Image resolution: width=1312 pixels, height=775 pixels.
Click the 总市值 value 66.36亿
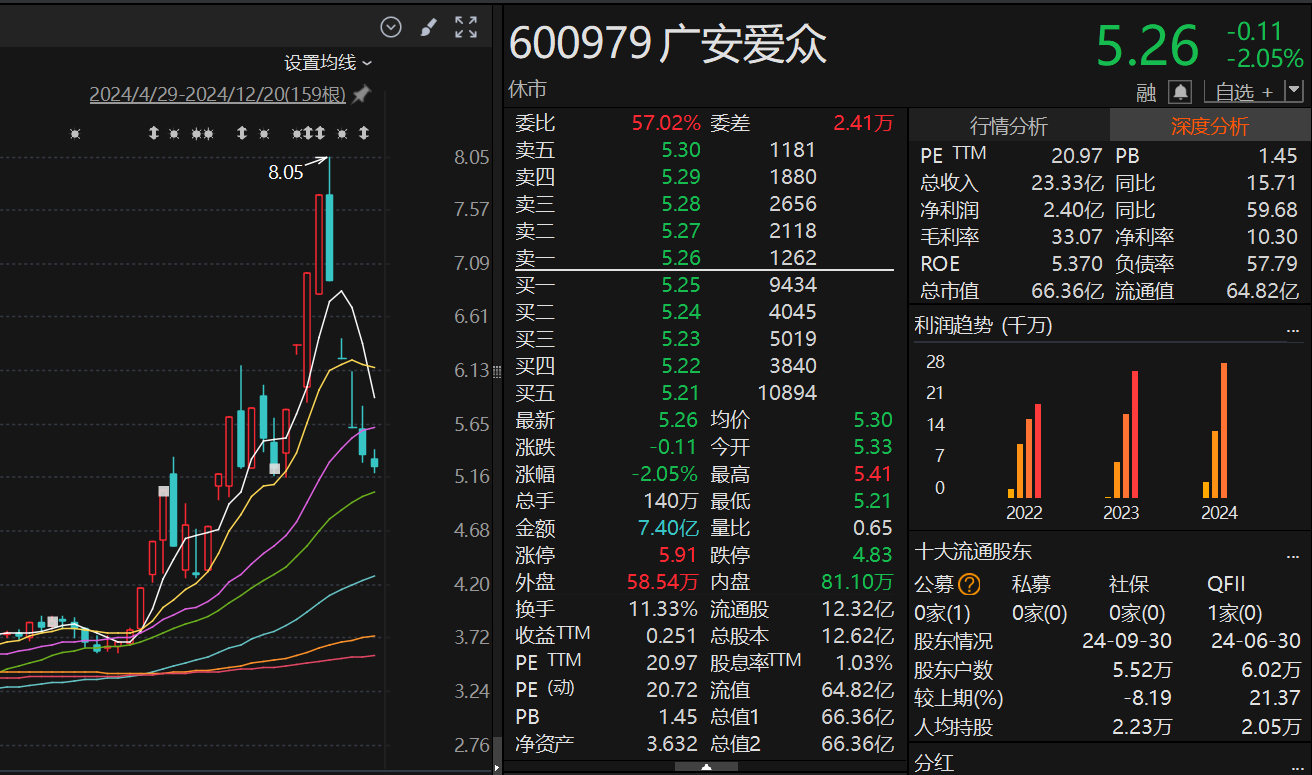1067,291
